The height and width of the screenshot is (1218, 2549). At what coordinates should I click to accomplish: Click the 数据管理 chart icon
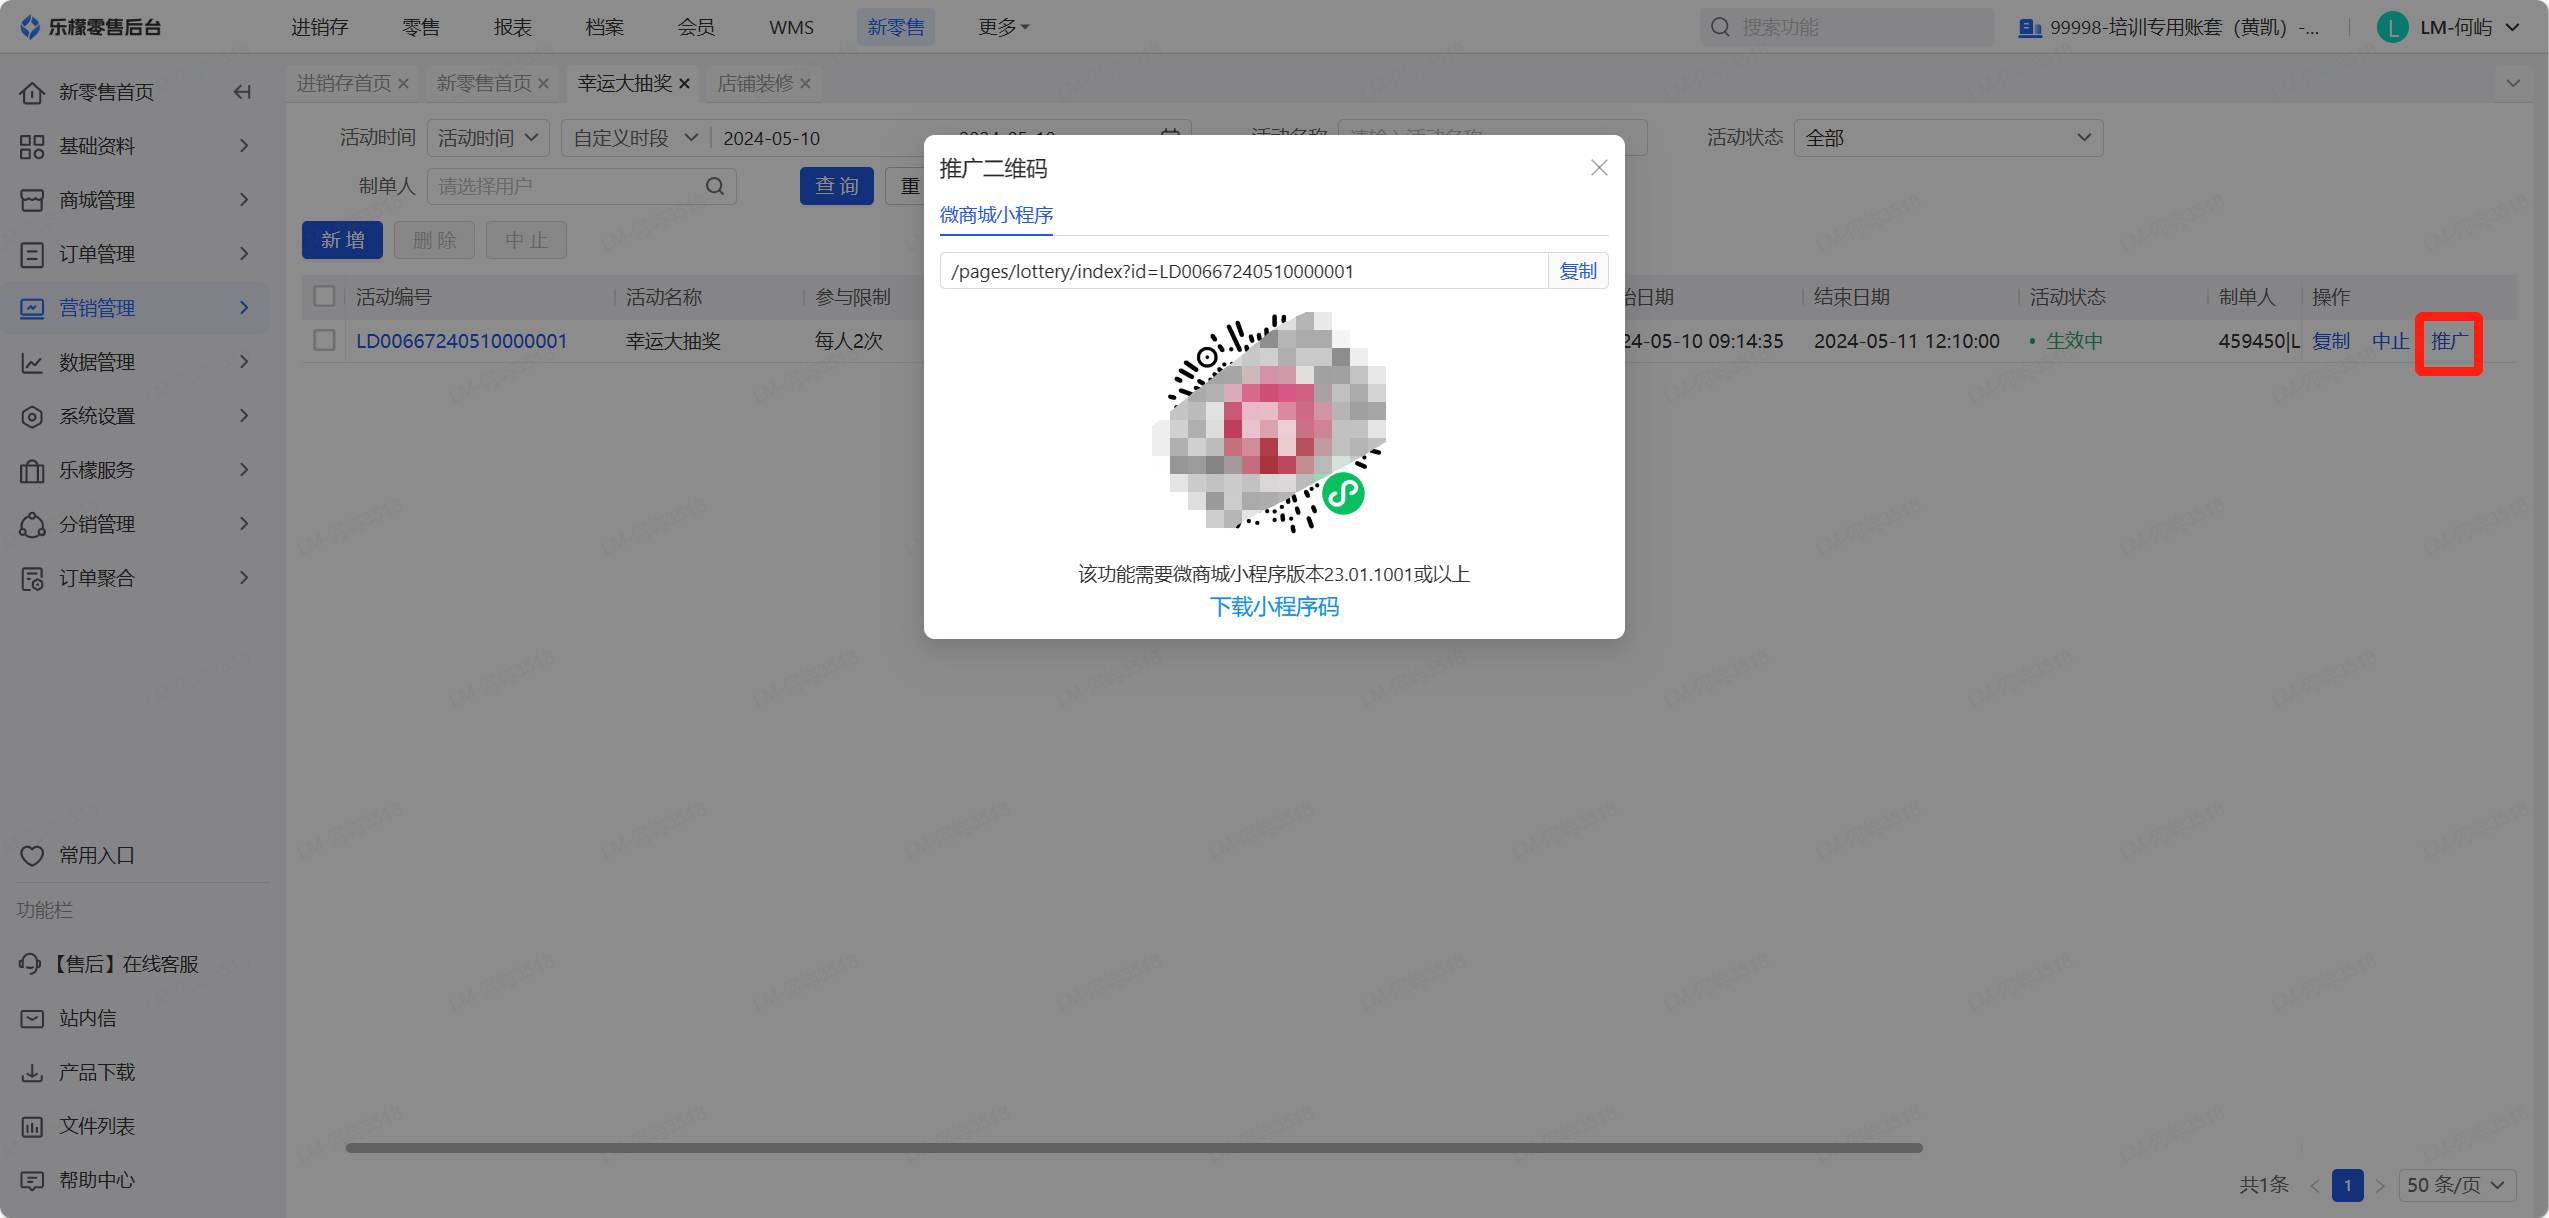32,362
